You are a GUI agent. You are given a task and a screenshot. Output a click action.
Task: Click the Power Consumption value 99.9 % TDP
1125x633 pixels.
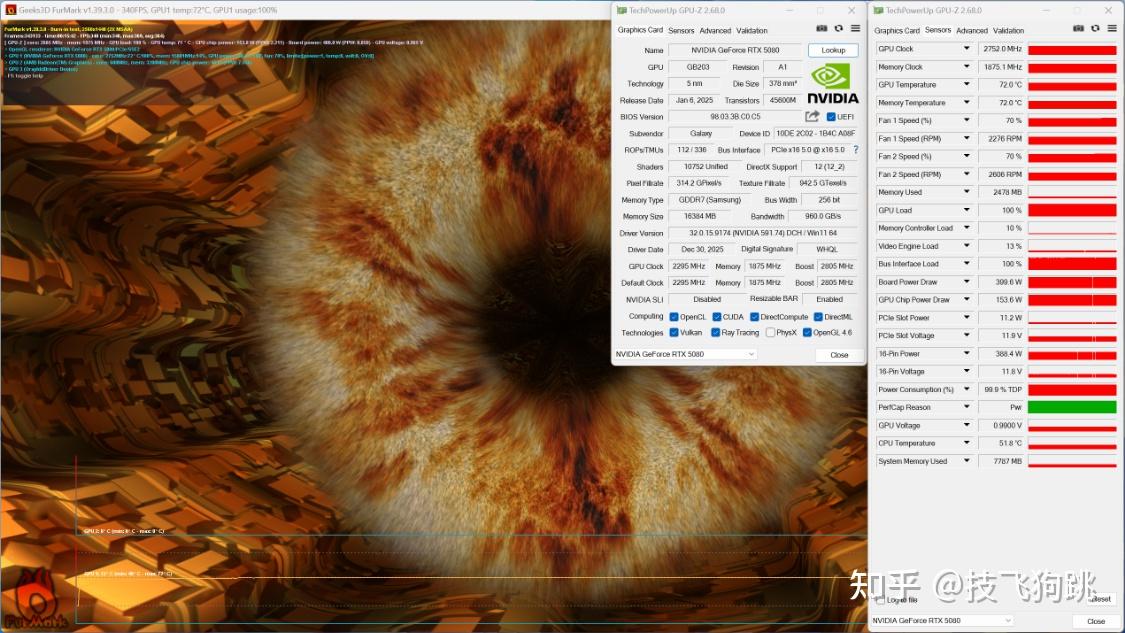1002,390
